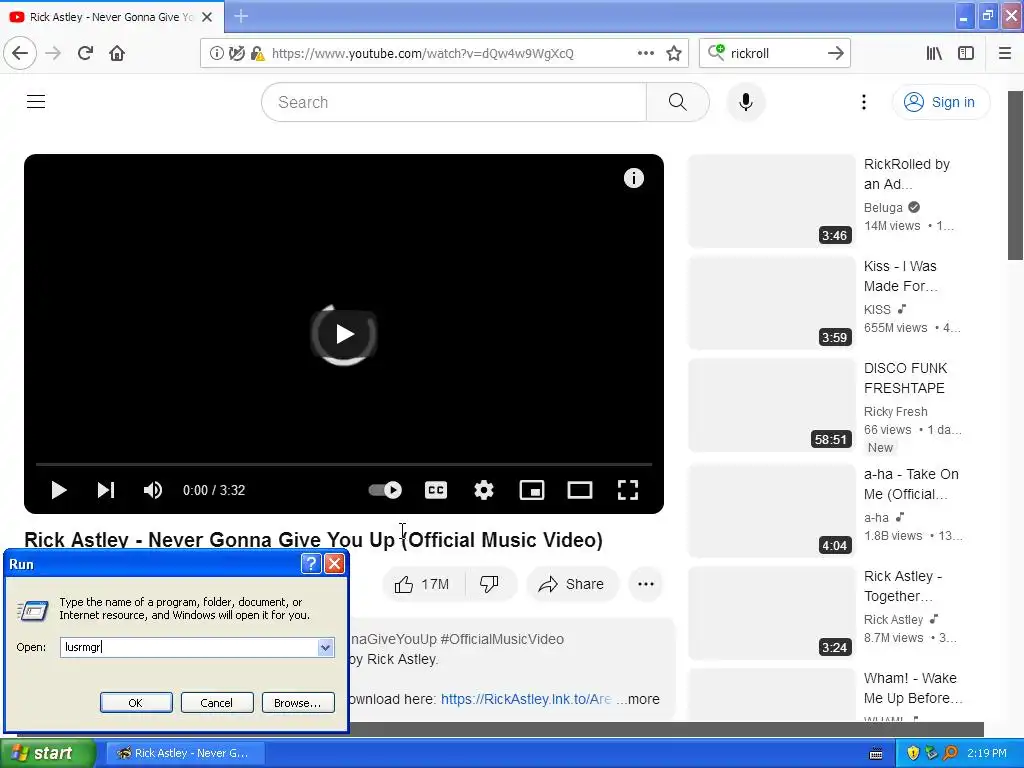Image resolution: width=1024 pixels, height=768 pixels.
Task: Click the page vertical scrollbar thumb
Action: point(1016,176)
